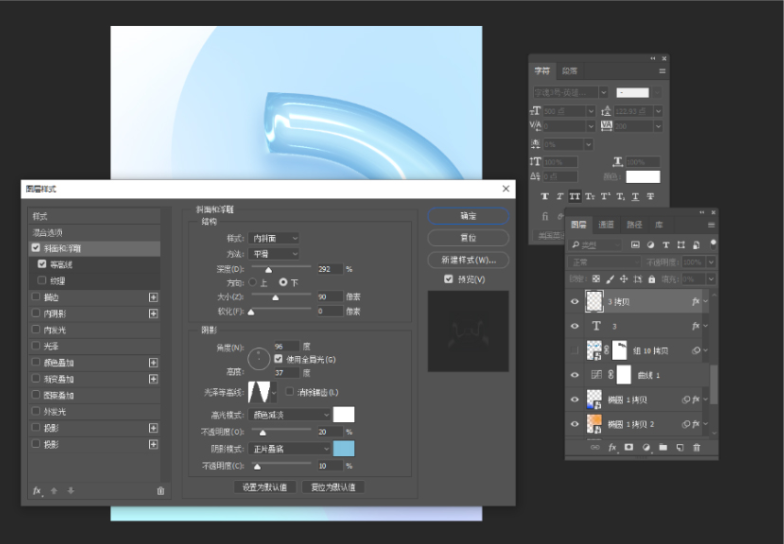Click pixel layer filter icon in Layers panel
This screenshot has height=544, width=784.
pyautogui.click(x=635, y=245)
